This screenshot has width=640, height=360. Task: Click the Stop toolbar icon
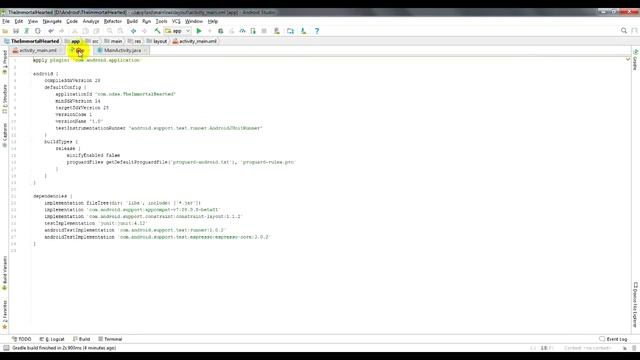pyautogui.click(x=264, y=31)
